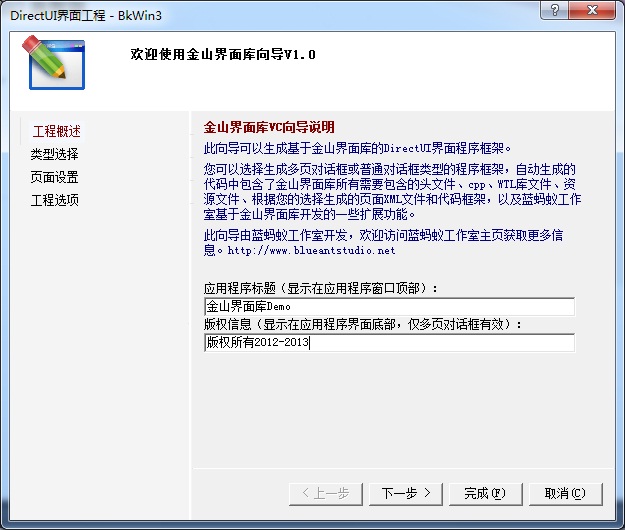This screenshot has height=530, width=625.
Task: Focus the copyright field 版权所有2012-2013
Action: tap(389, 342)
